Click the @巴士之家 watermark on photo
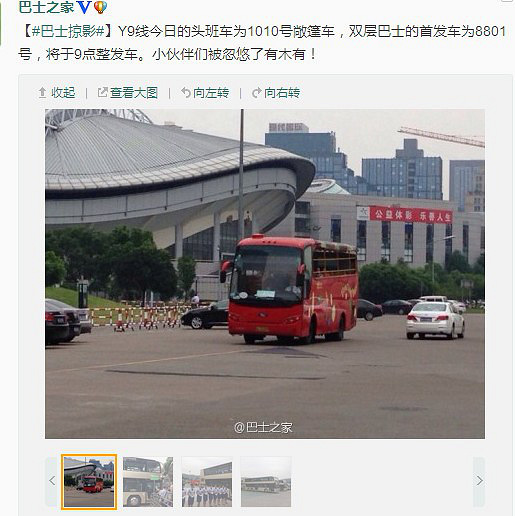 (263, 427)
